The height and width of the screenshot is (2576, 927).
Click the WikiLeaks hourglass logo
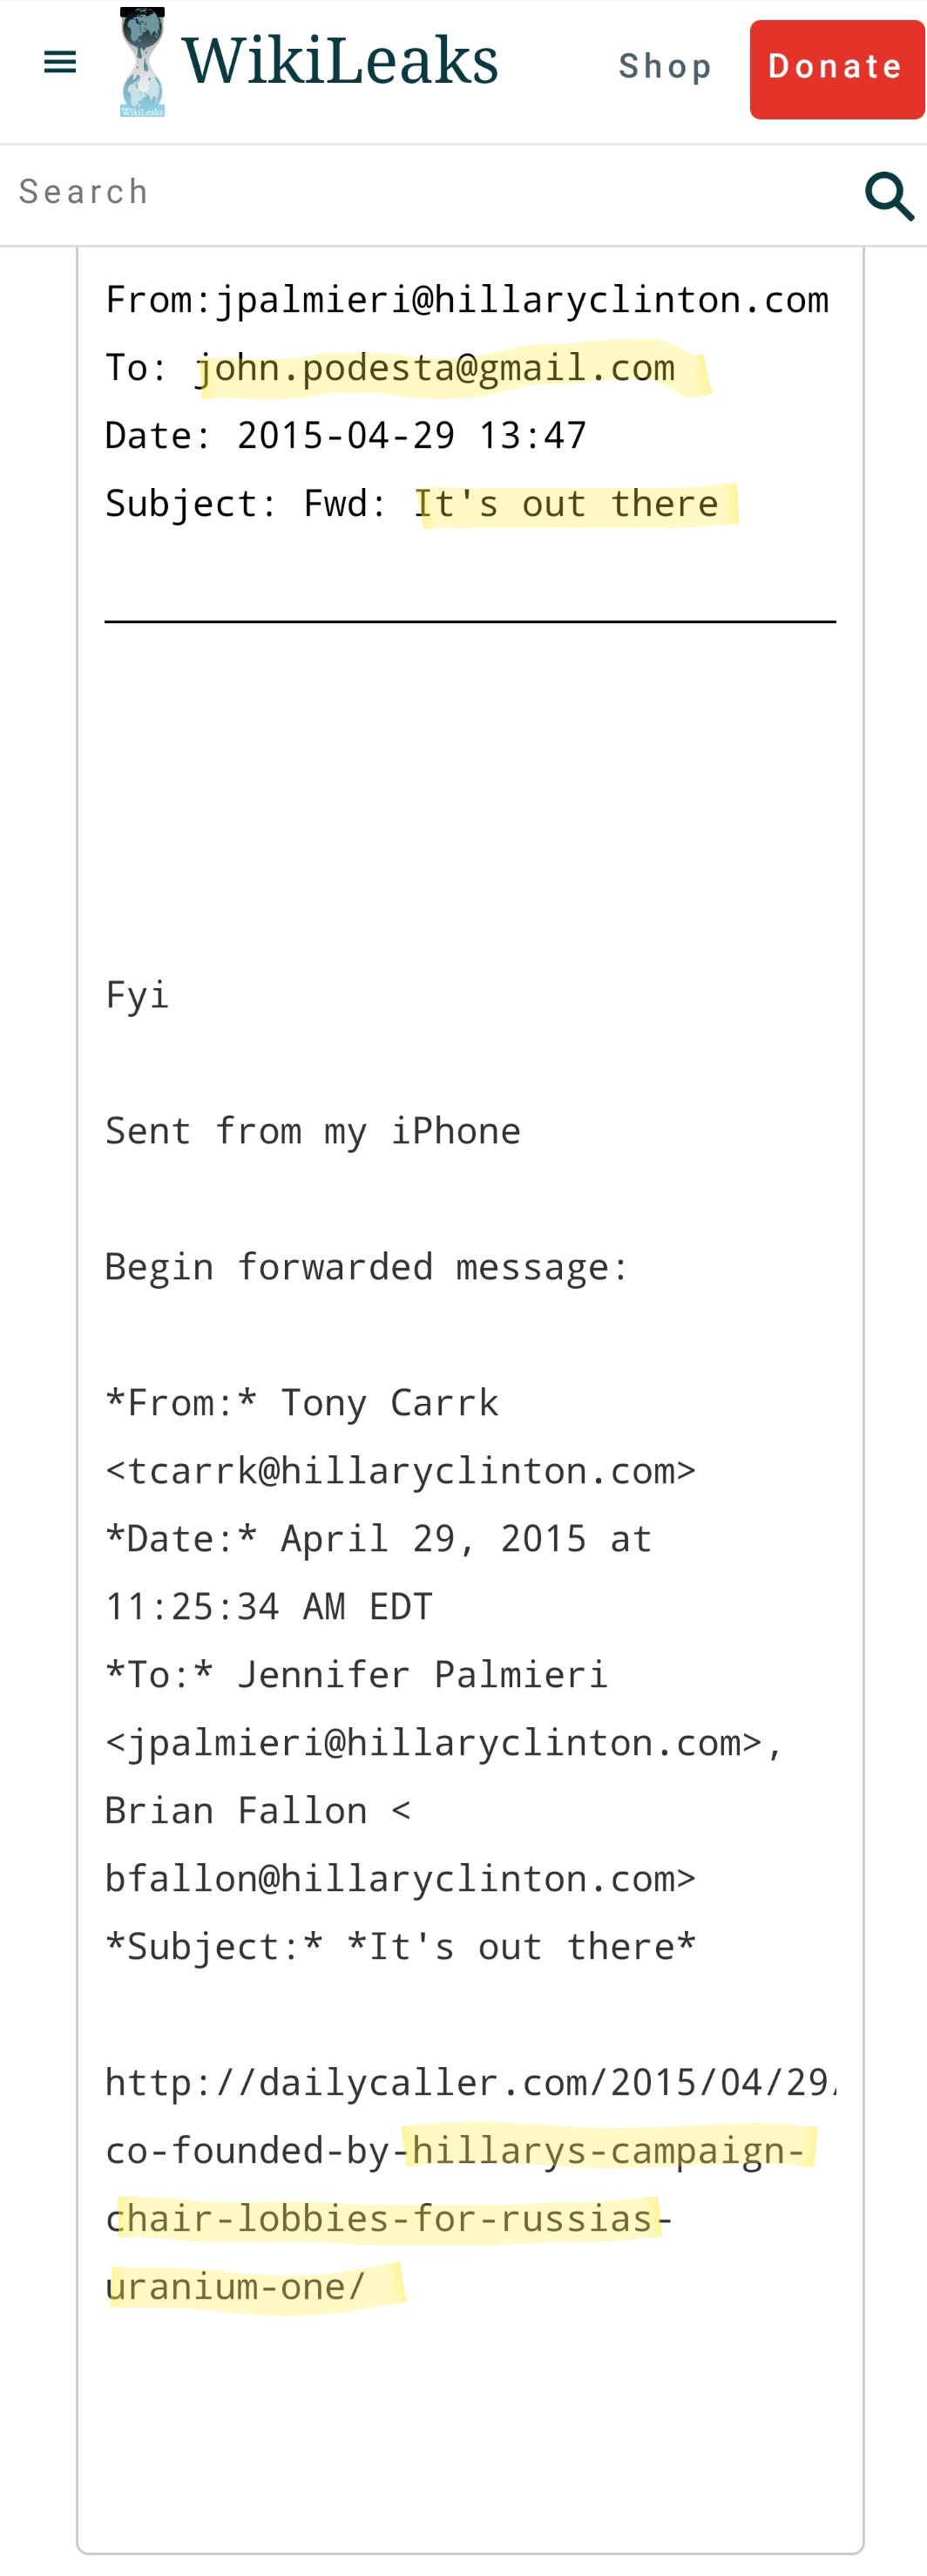pyautogui.click(x=142, y=62)
